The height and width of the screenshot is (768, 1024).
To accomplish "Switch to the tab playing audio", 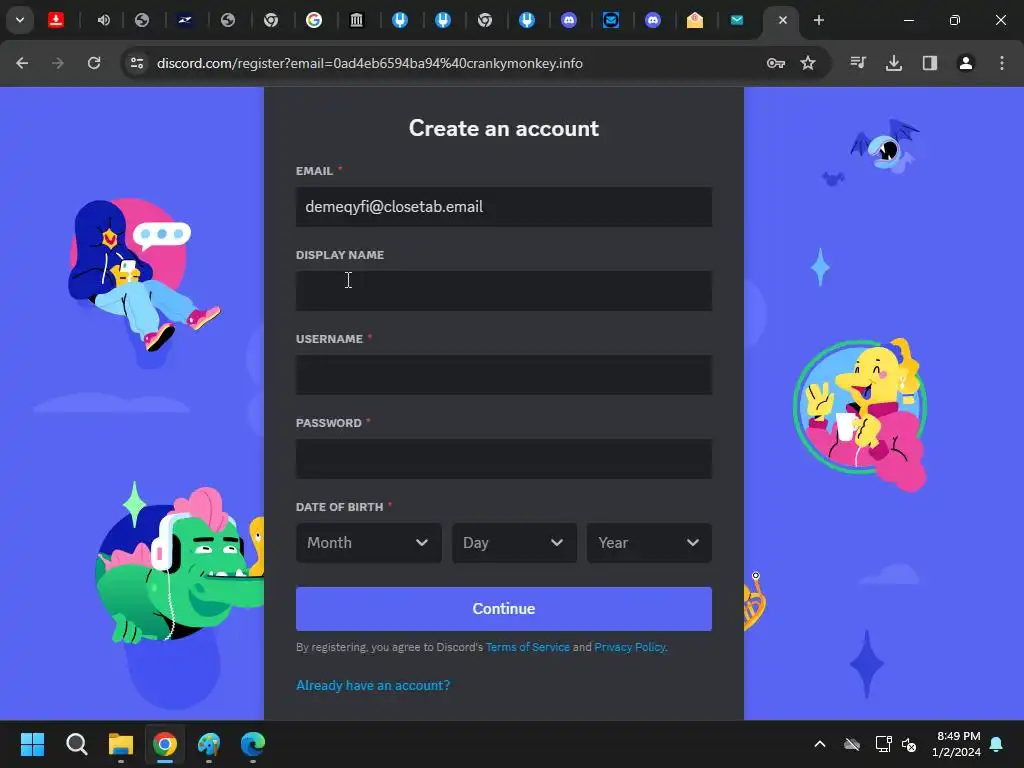I will point(103,20).
